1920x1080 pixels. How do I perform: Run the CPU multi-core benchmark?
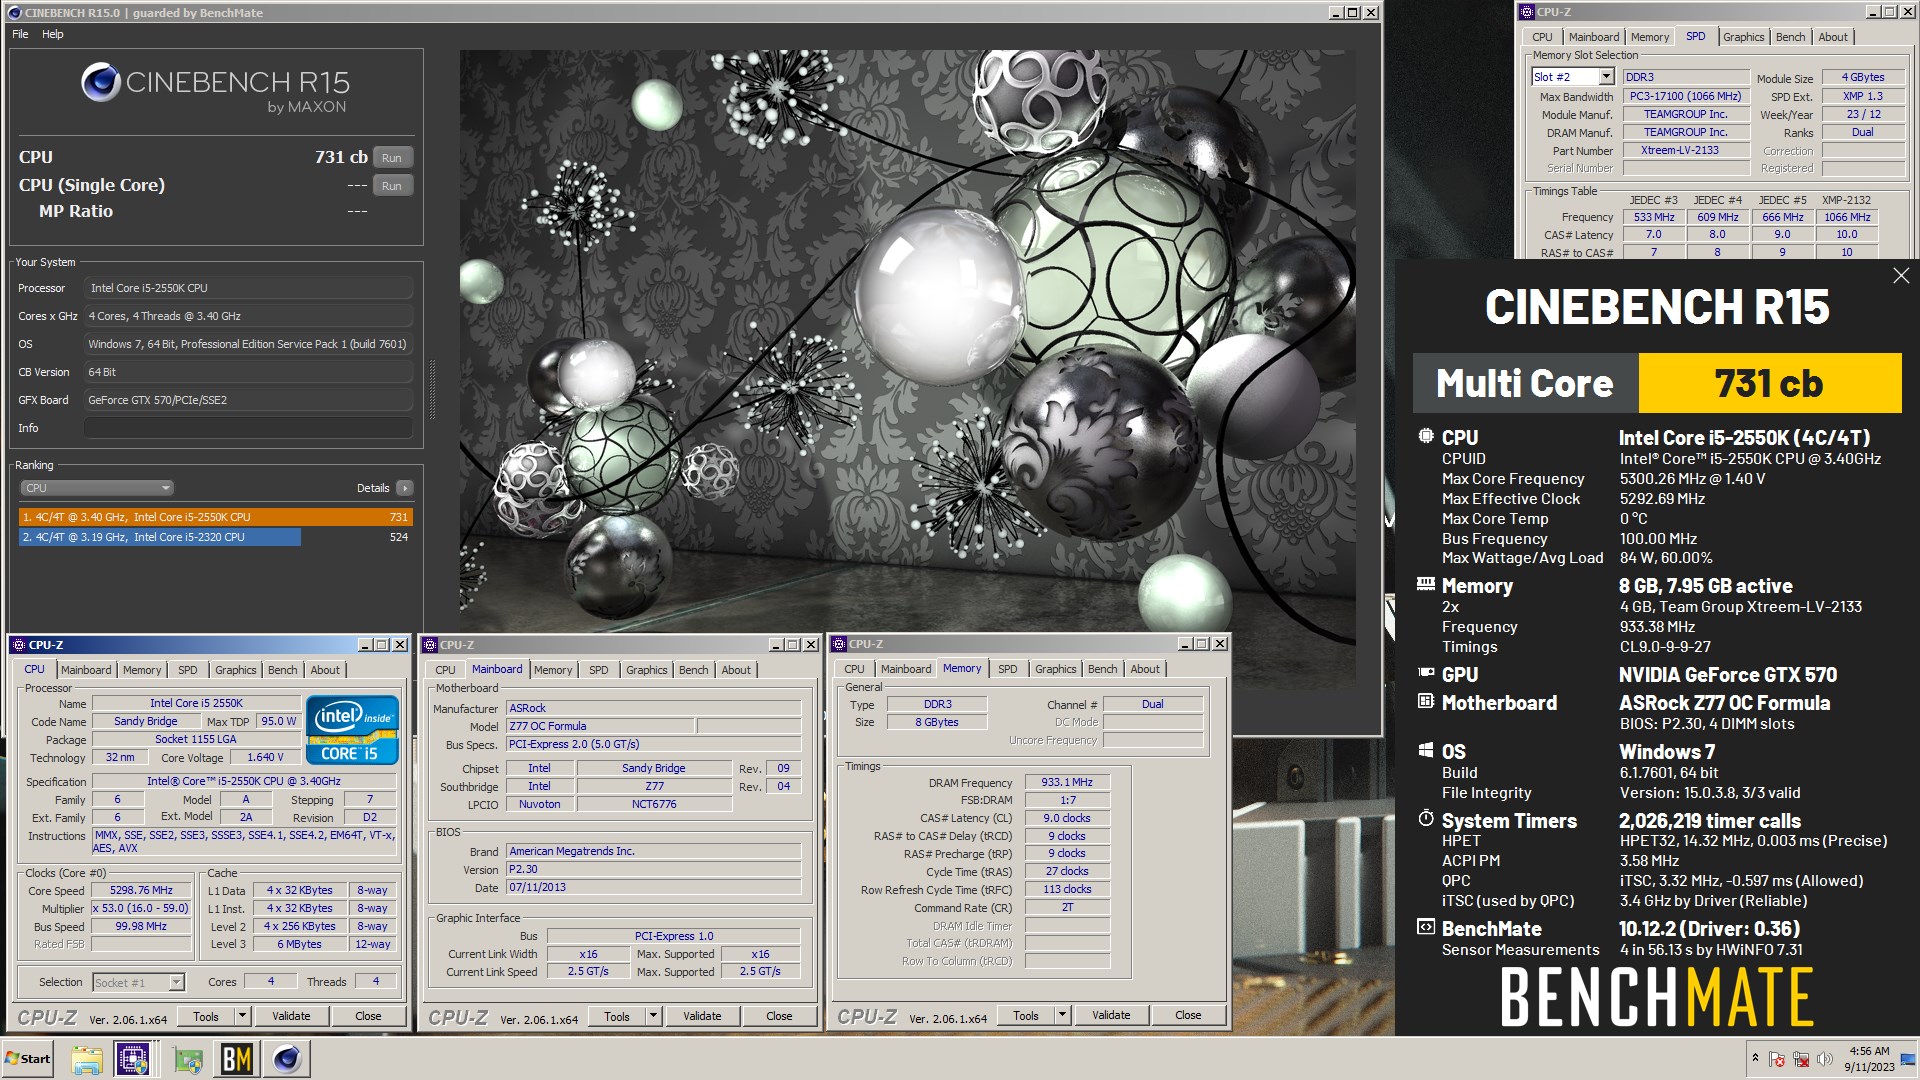[392, 158]
